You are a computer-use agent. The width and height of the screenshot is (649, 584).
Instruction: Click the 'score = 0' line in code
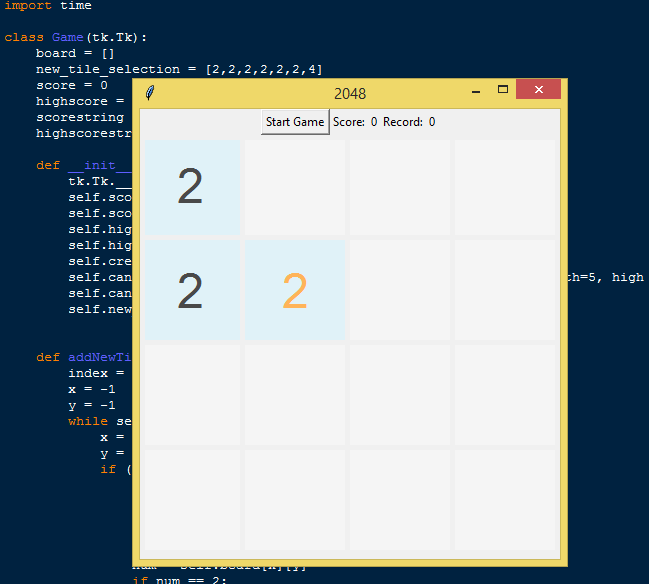[71, 86]
